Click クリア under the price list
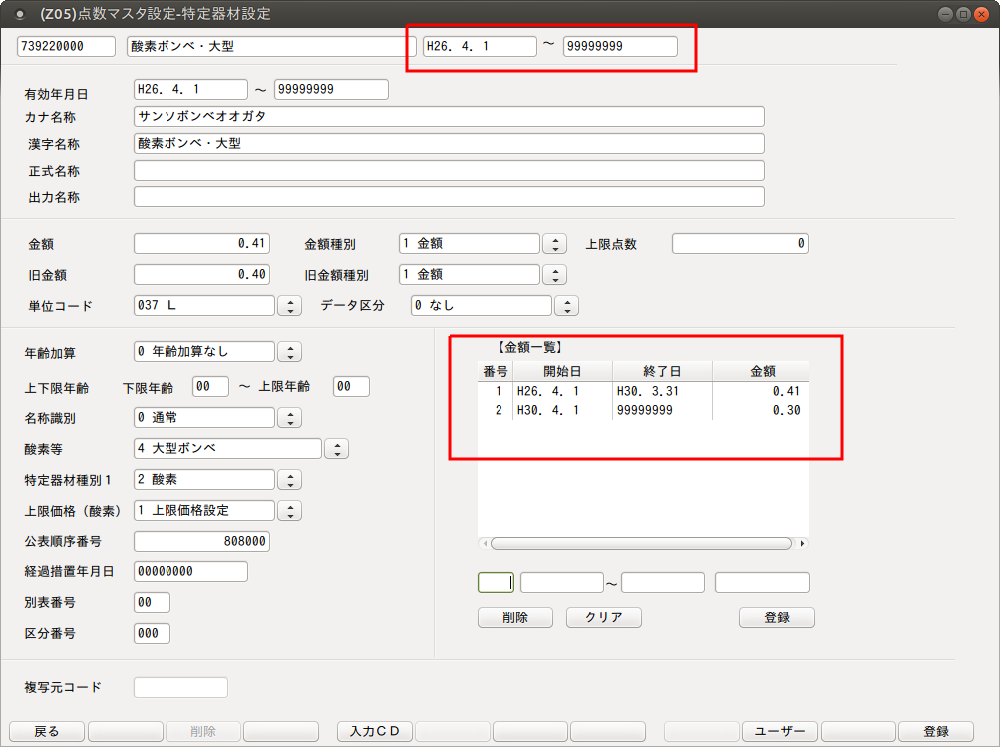The image size is (1000, 747). tap(603, 617)
